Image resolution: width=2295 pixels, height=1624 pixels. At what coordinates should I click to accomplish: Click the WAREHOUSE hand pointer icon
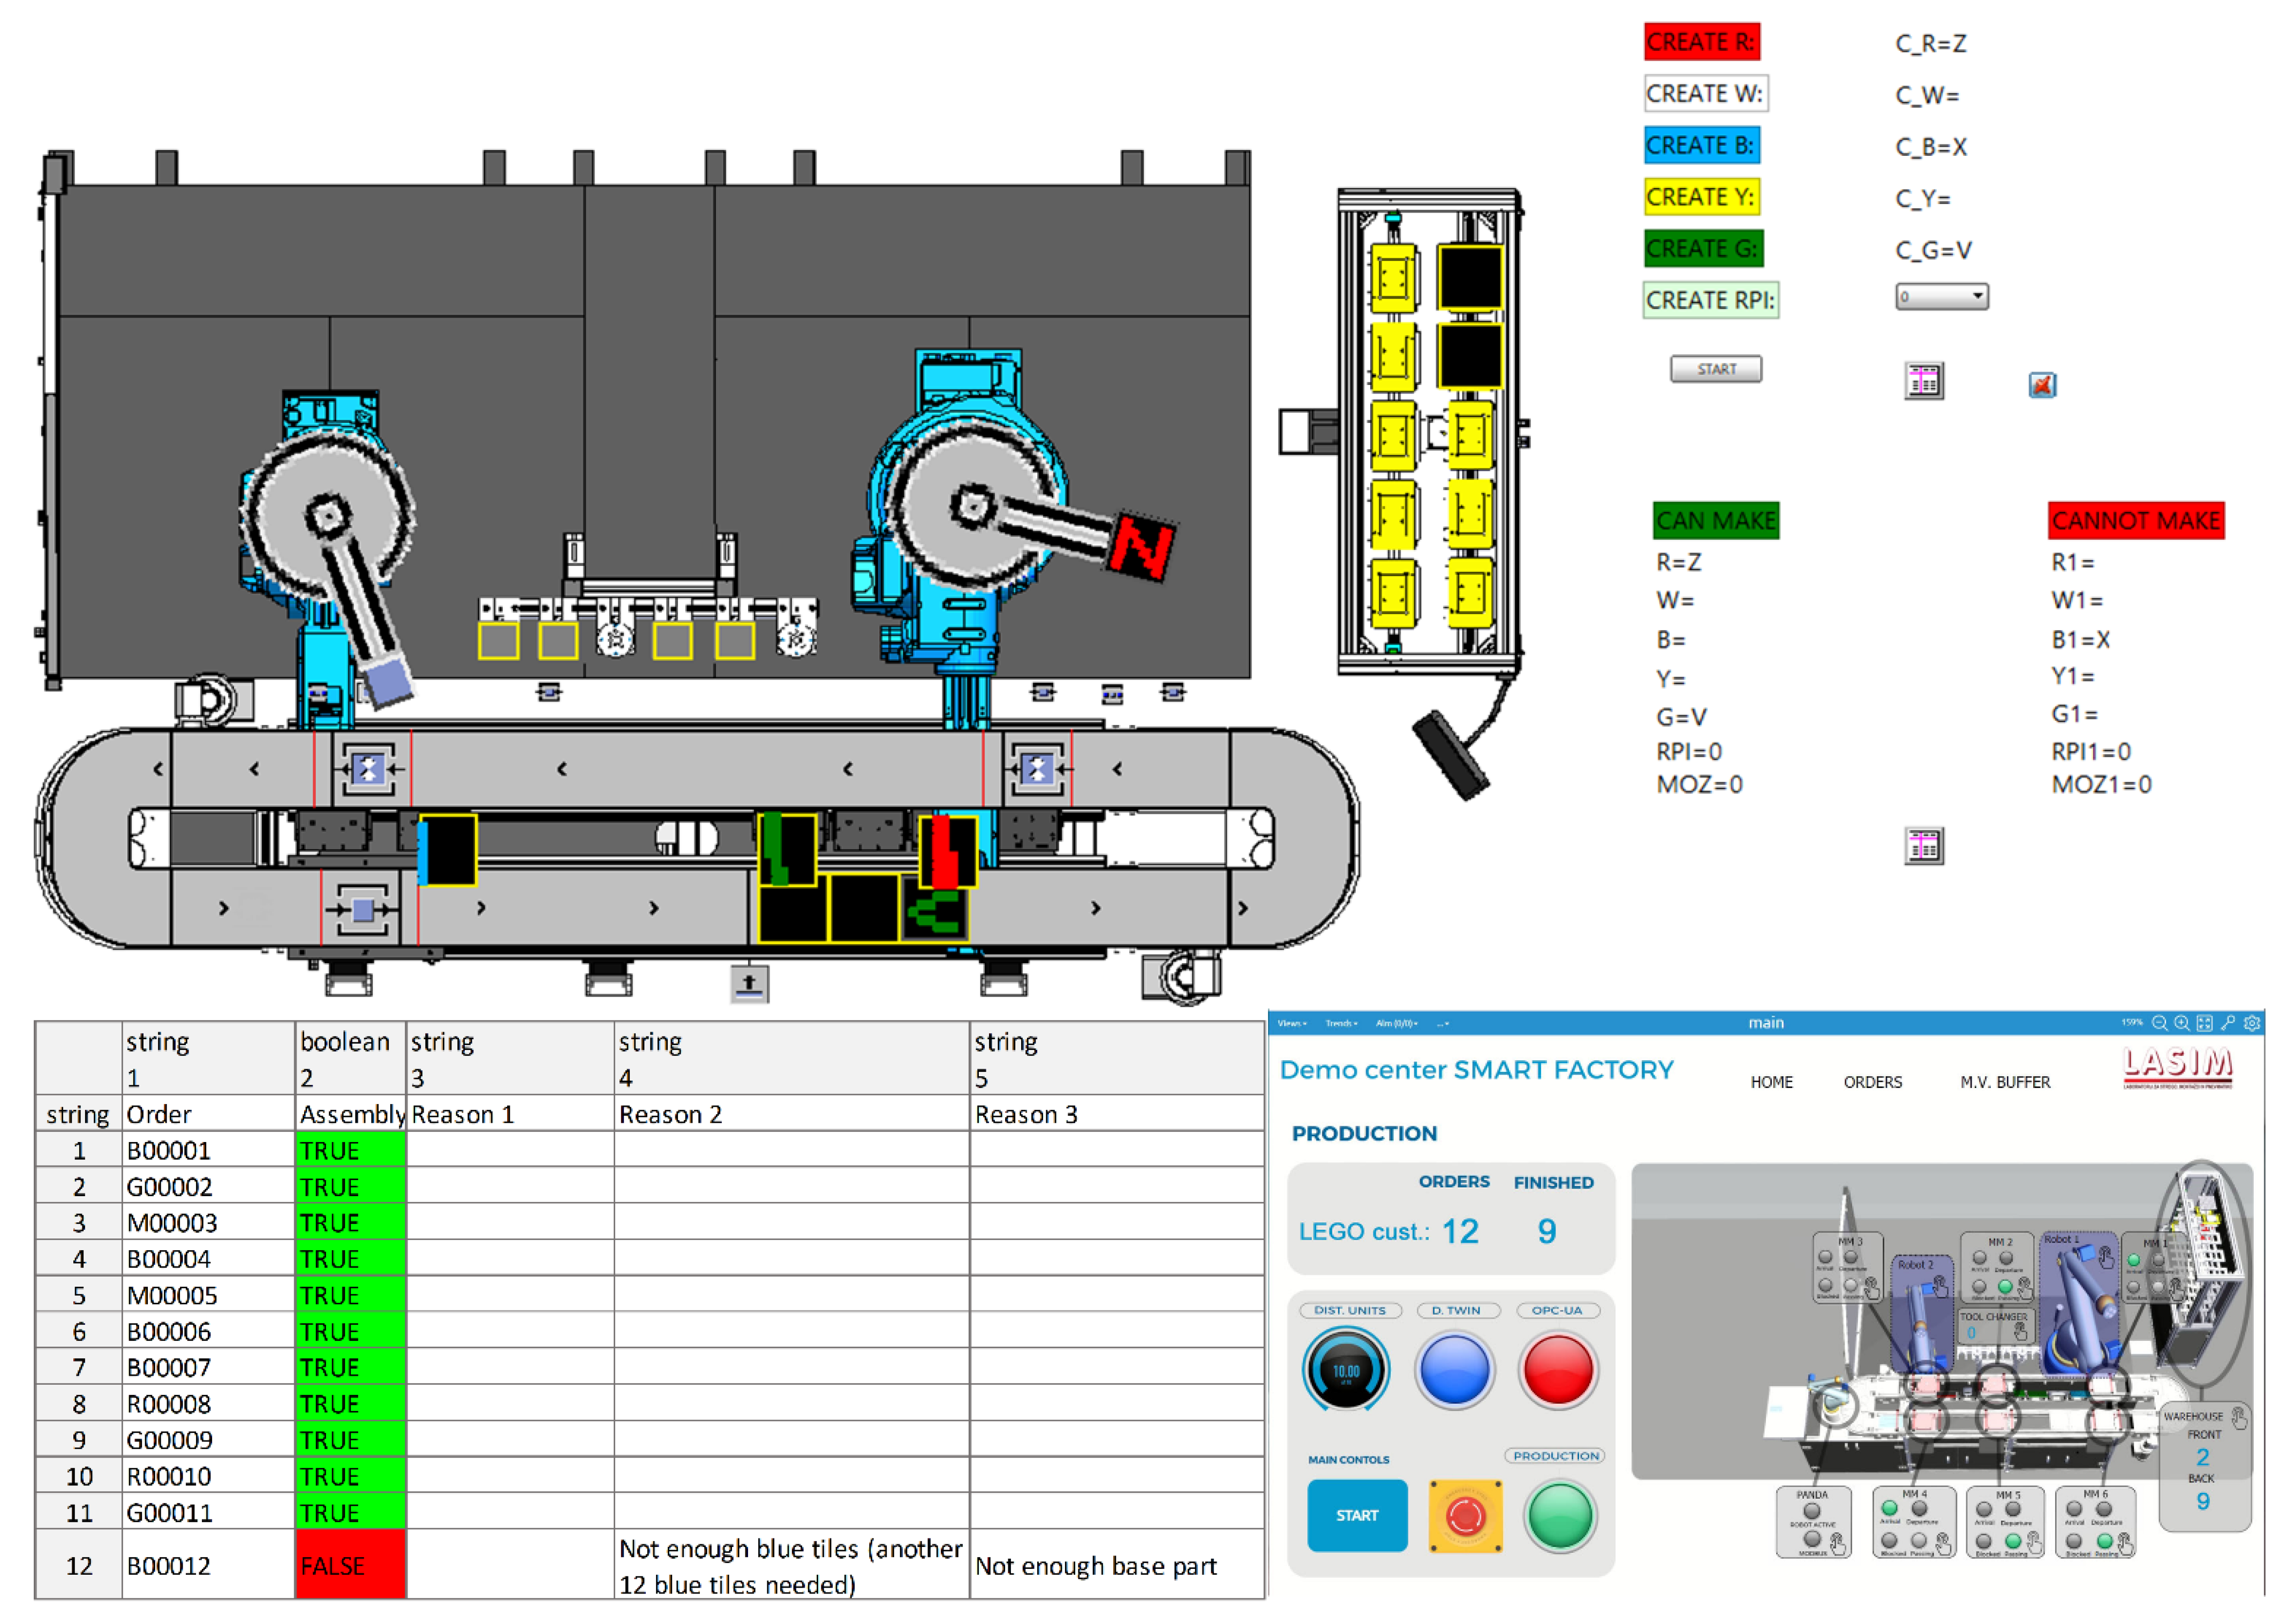coord(2239,1417)
